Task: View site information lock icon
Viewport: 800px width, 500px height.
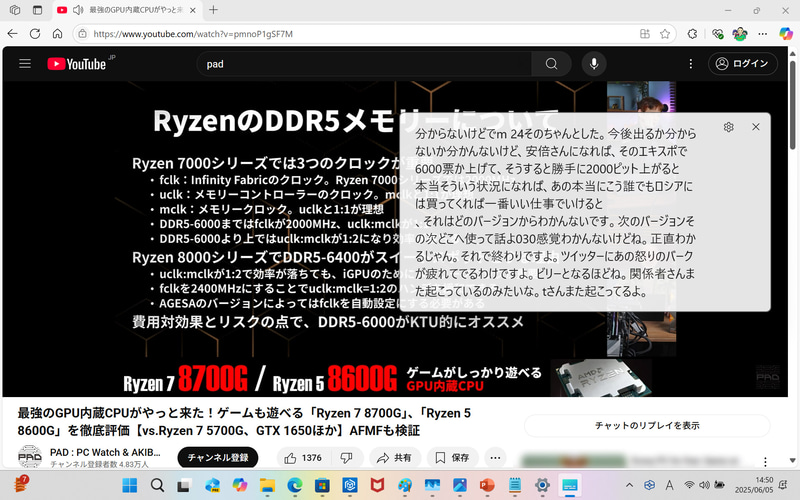Action: (x=82, y=34)
